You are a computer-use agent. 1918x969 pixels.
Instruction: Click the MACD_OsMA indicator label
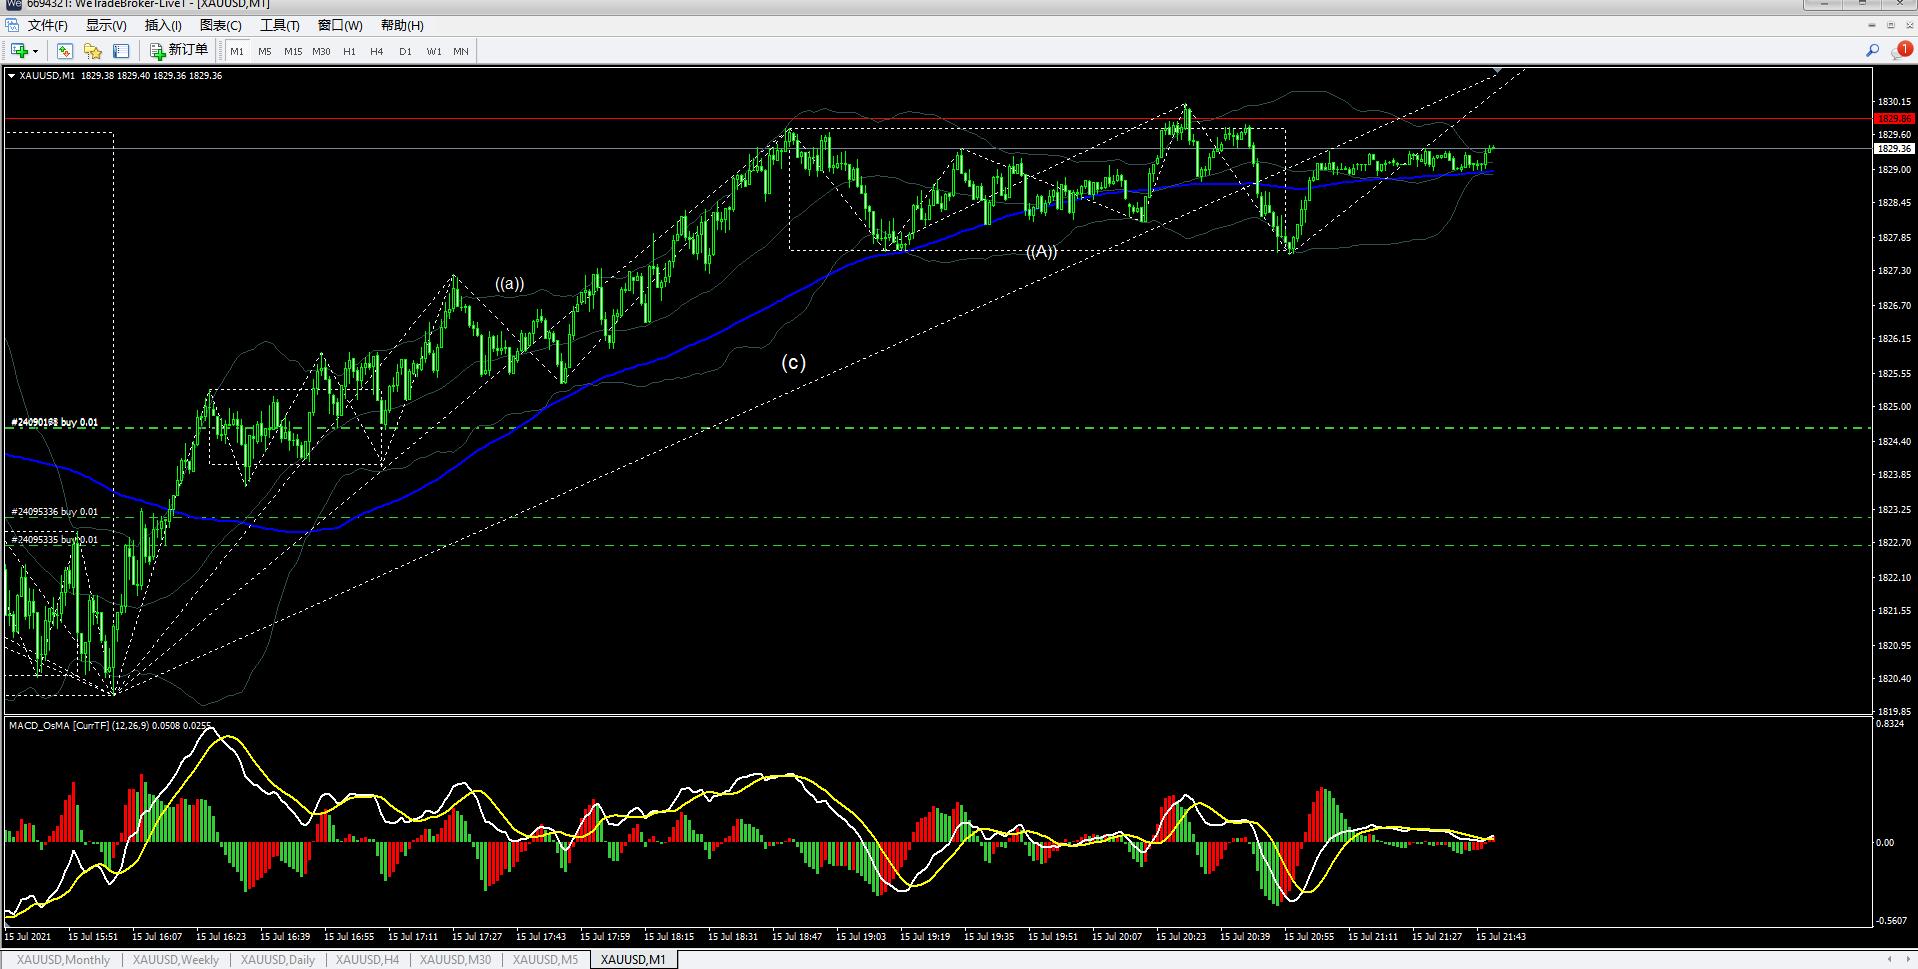(110, 725)
